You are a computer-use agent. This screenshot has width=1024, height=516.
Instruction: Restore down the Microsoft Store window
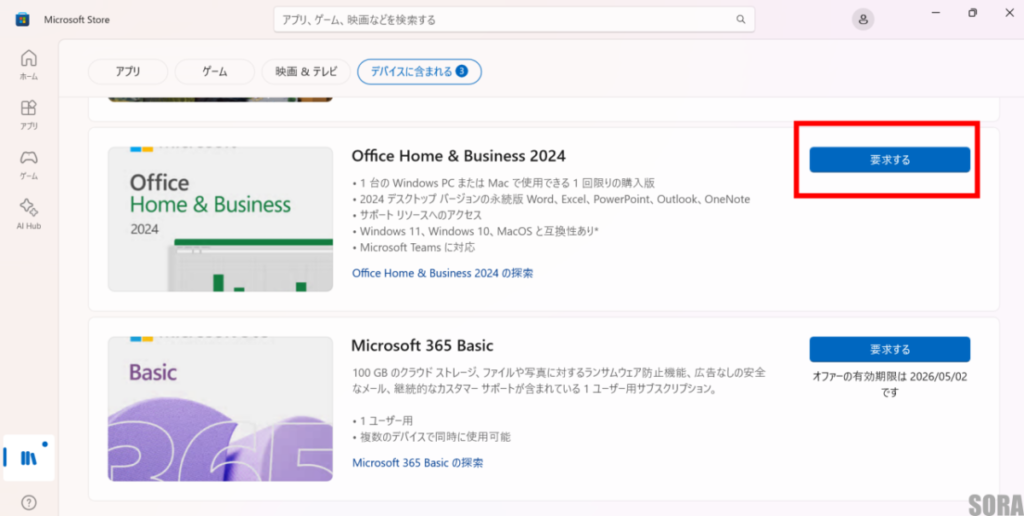[973, 12]
